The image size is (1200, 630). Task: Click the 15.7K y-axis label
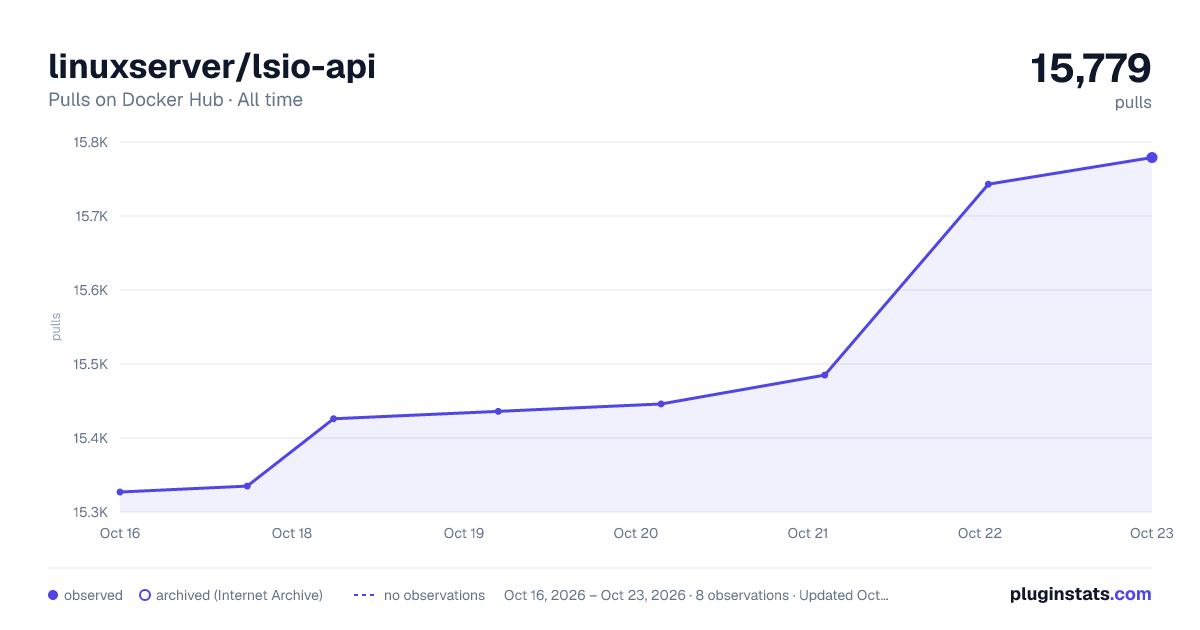(91, 216)
